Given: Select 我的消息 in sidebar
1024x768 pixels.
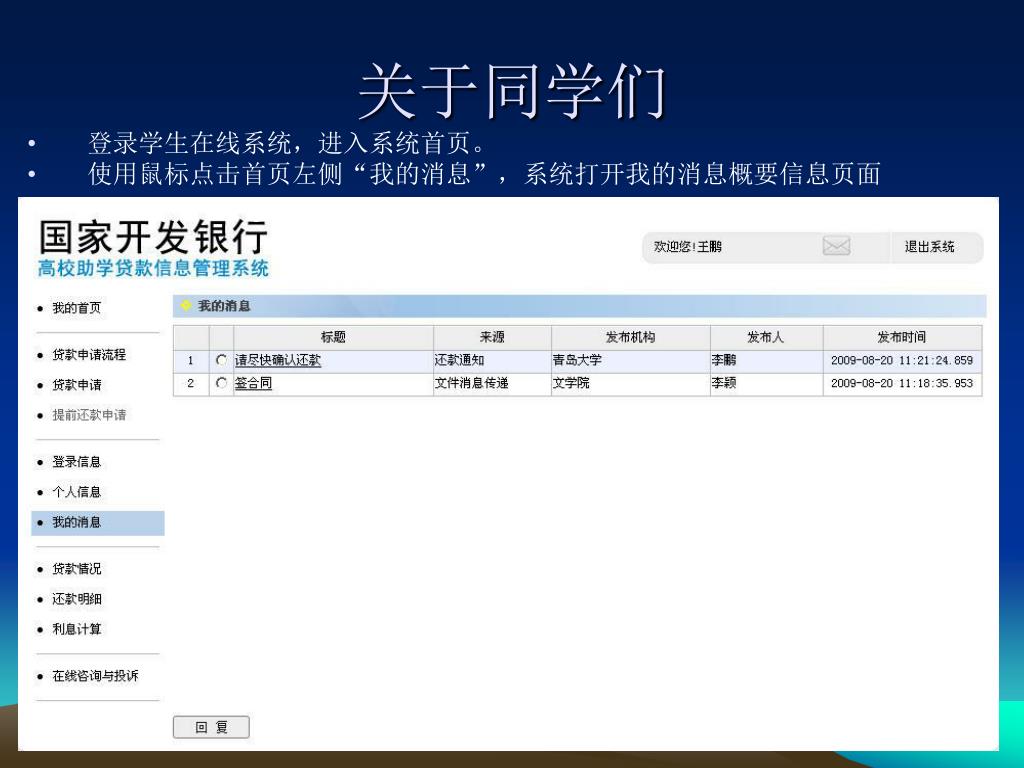Looking at the screenshot, I should coord(76,522).
